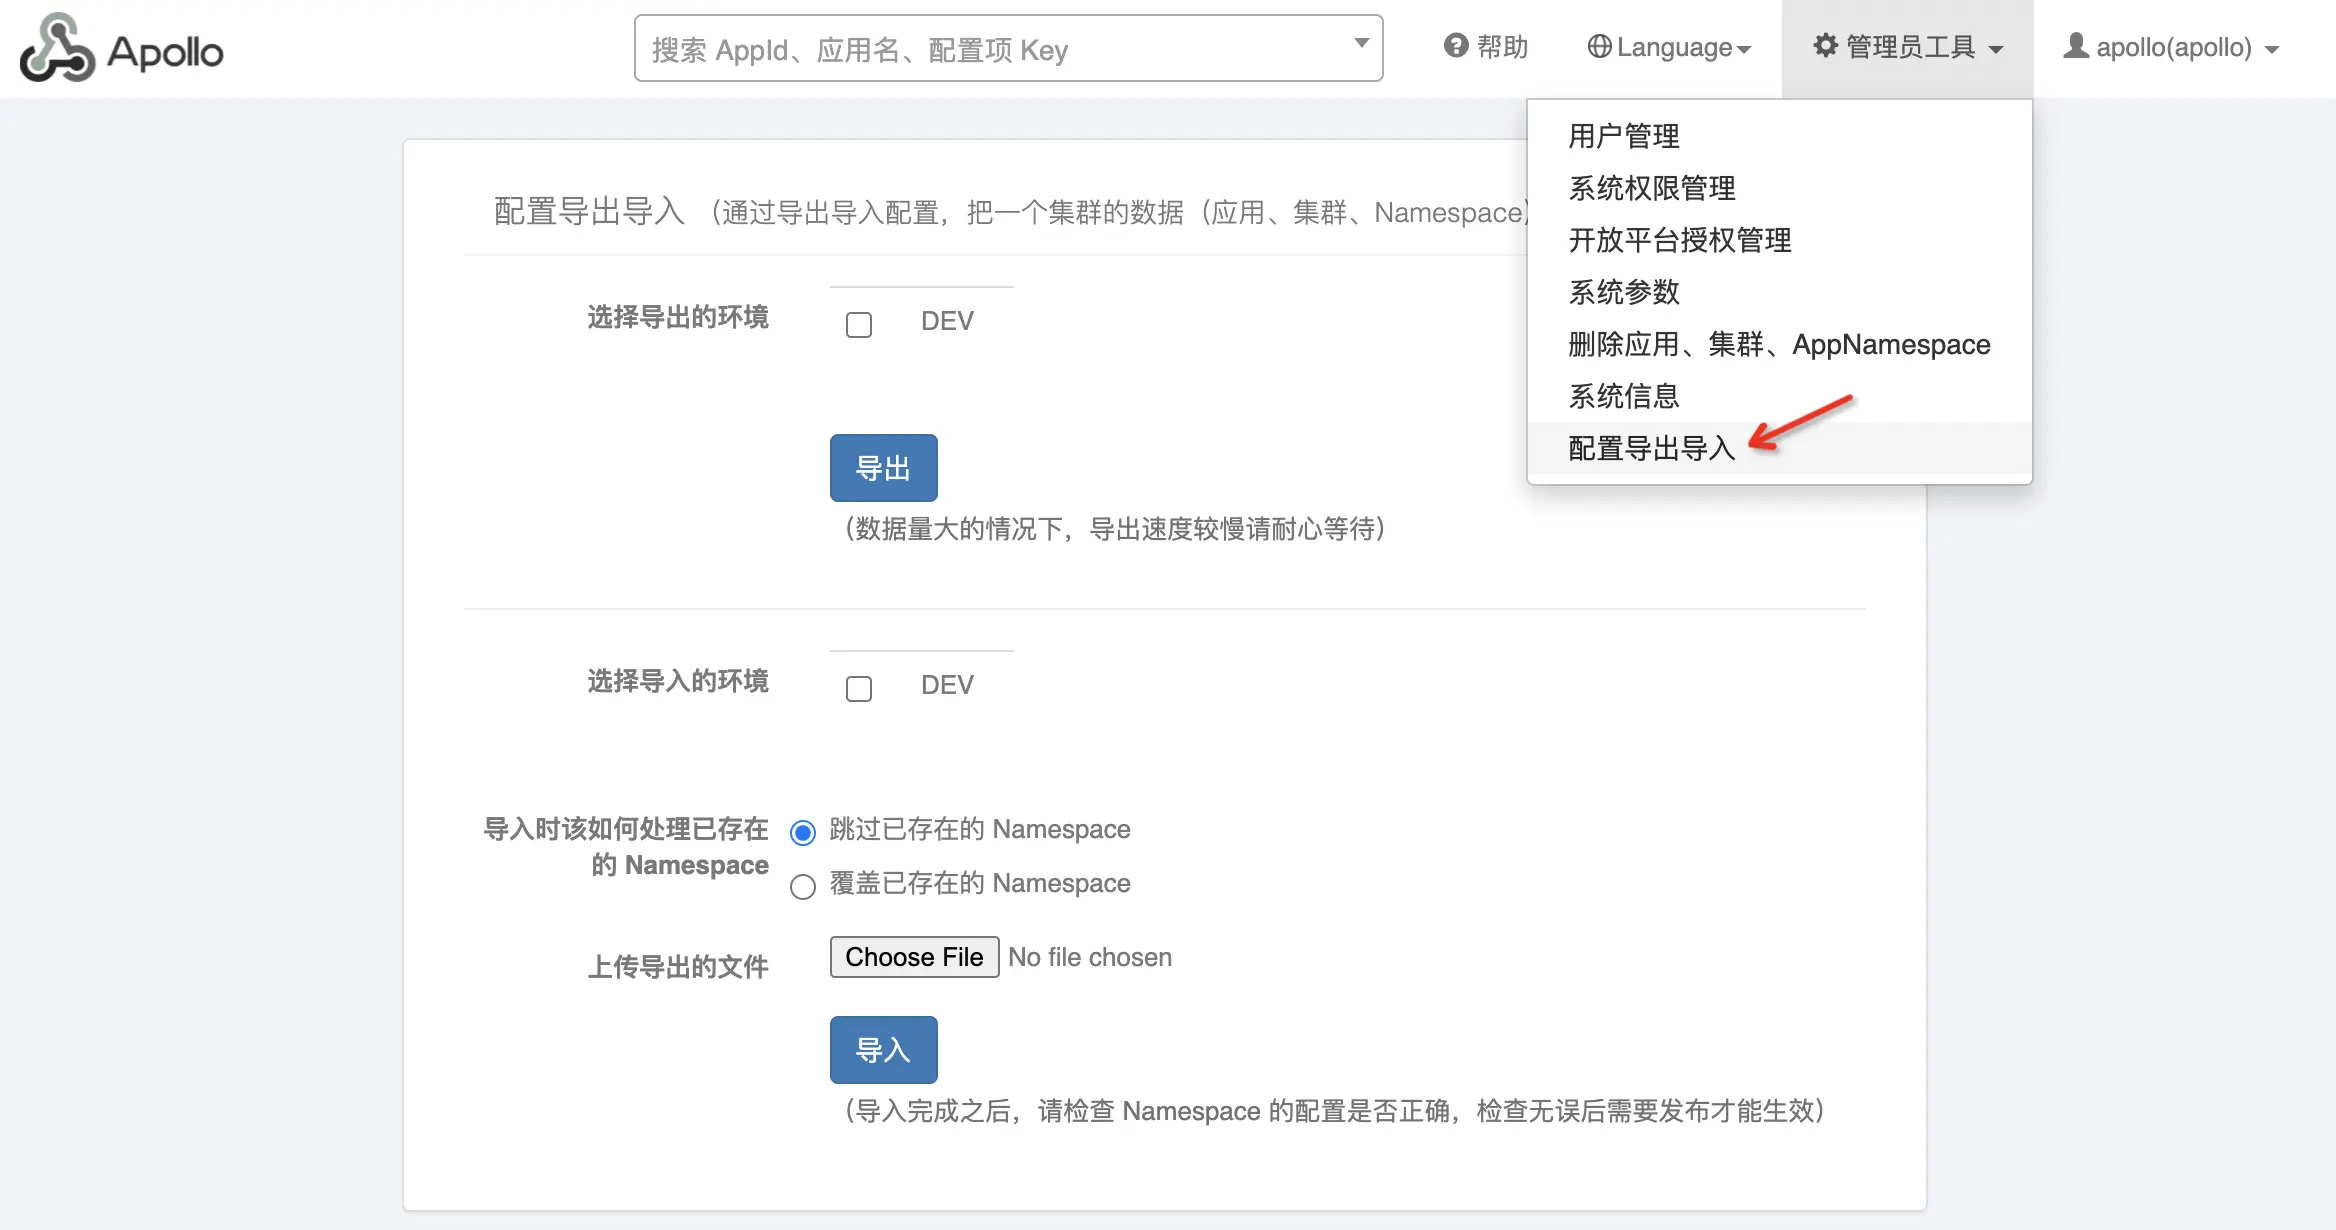Open 用户管理 in the admin menu

coord(1780,136)
